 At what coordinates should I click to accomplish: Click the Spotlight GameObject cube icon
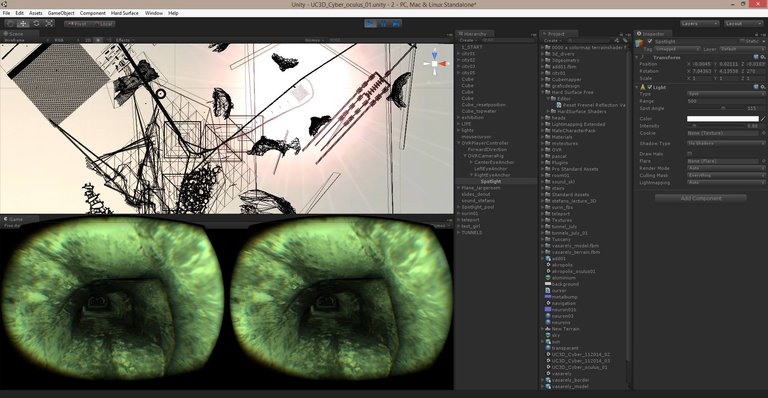point(640,44)
